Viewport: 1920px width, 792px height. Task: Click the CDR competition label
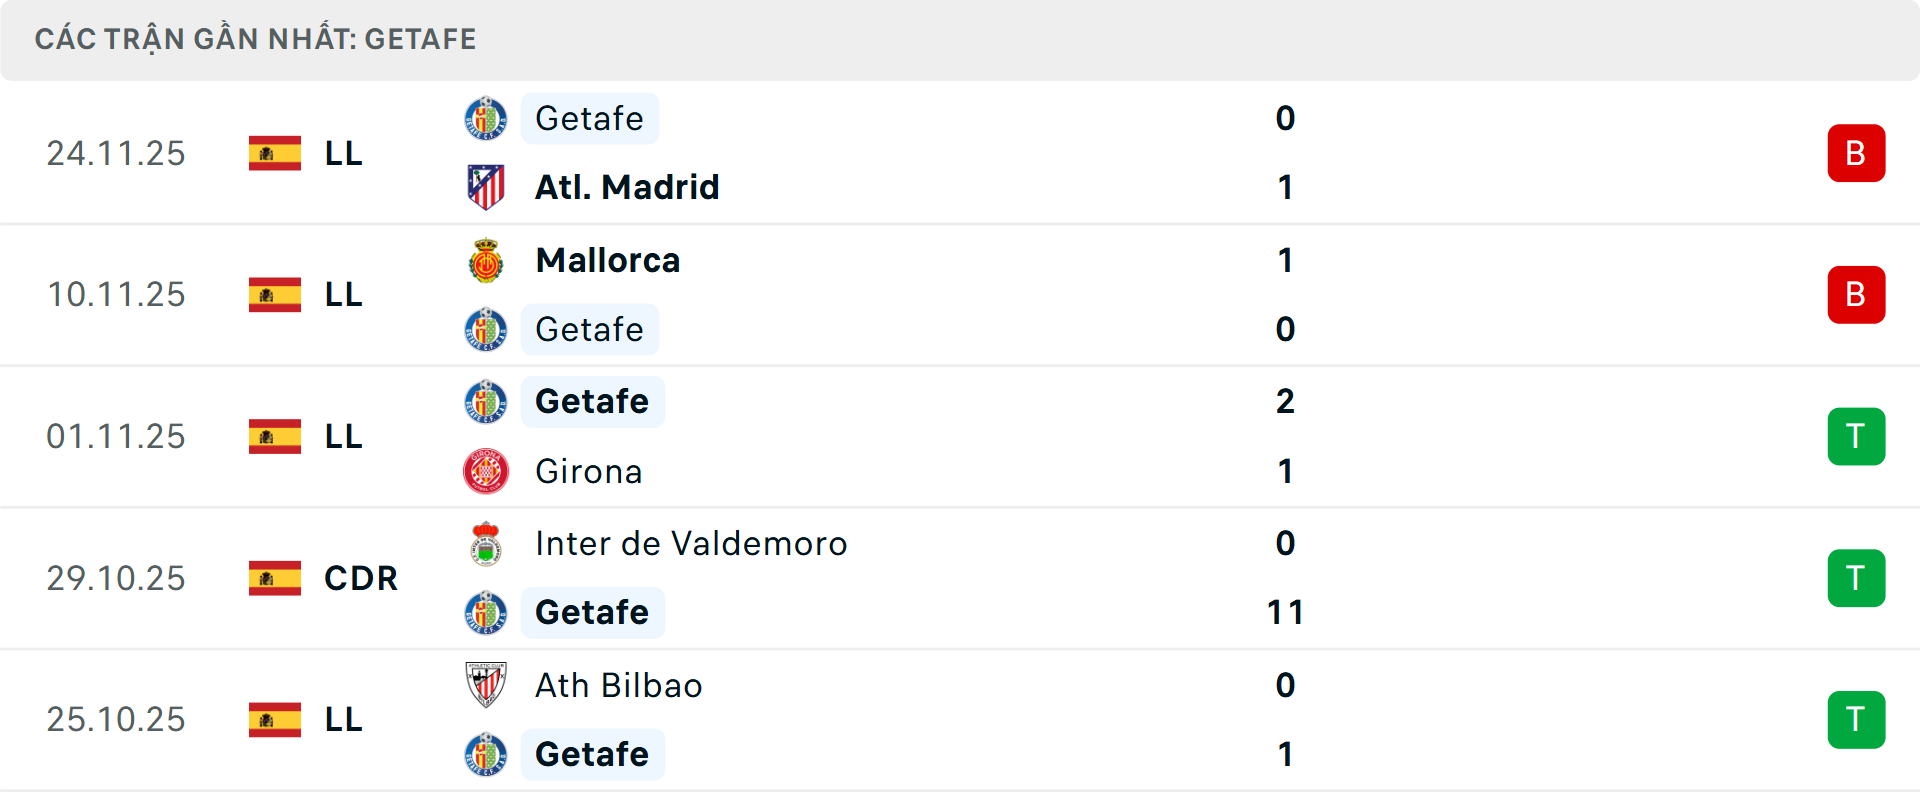(x=361, y=578)
